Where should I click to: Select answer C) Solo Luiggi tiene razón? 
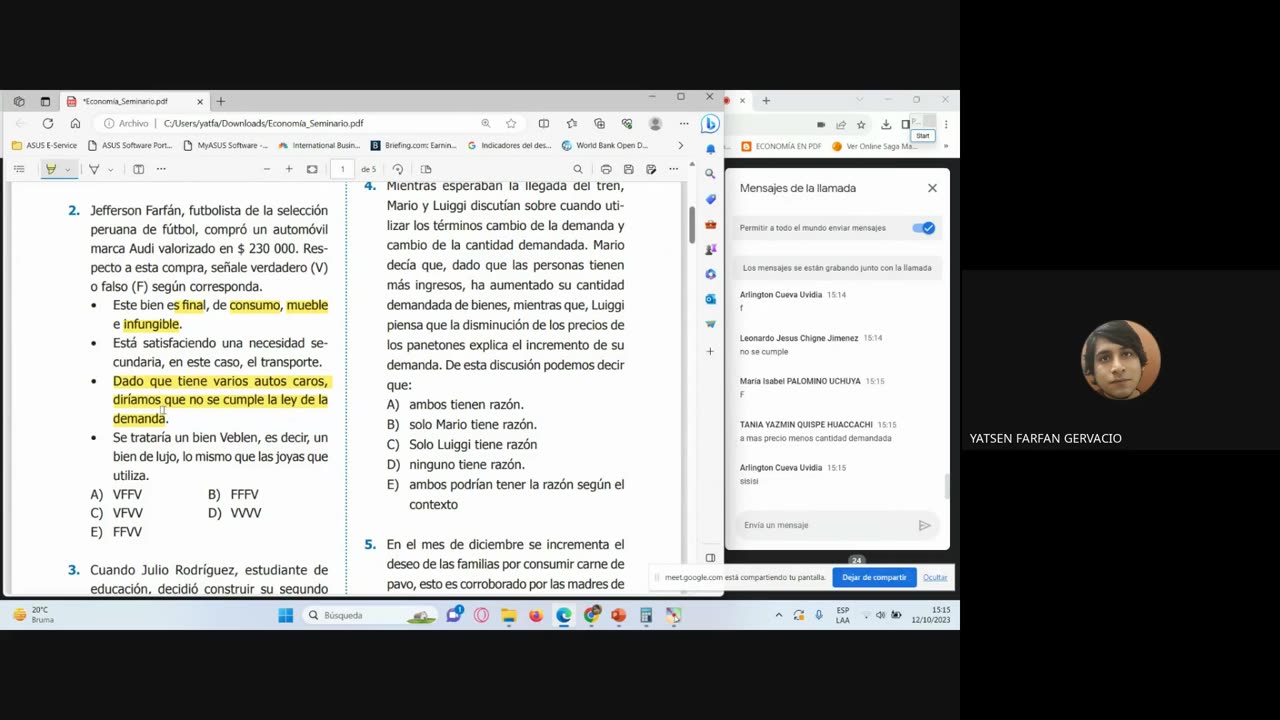click(x=462, y=444)
